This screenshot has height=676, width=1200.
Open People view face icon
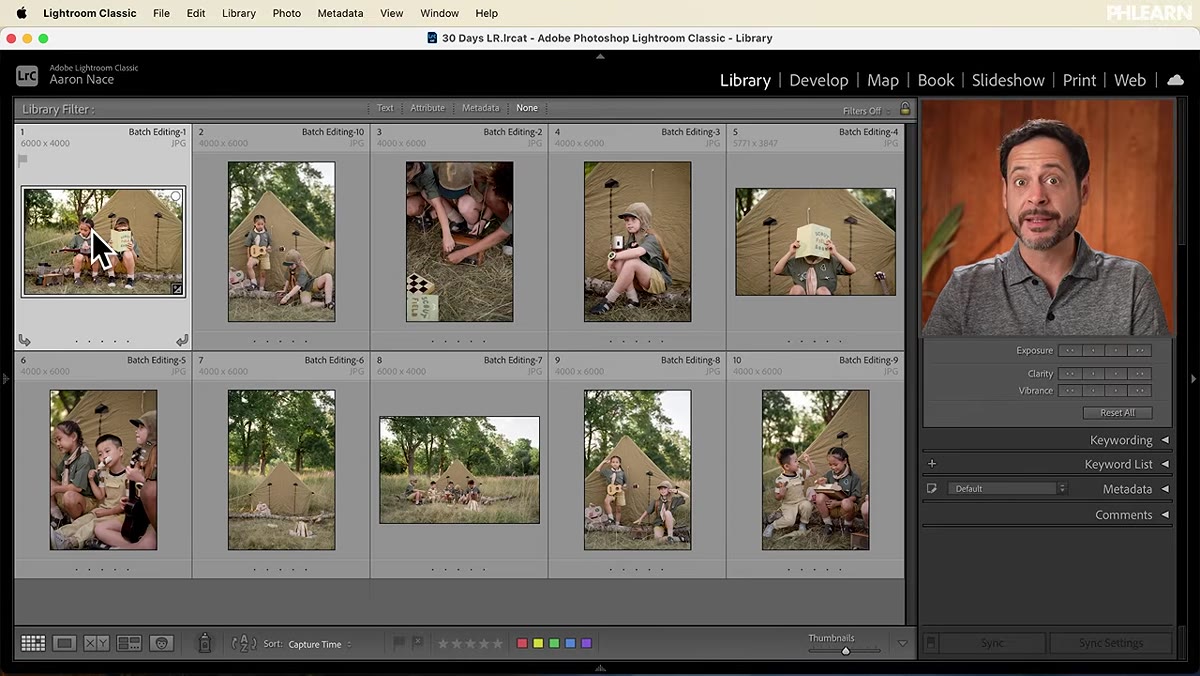[162, 644]
